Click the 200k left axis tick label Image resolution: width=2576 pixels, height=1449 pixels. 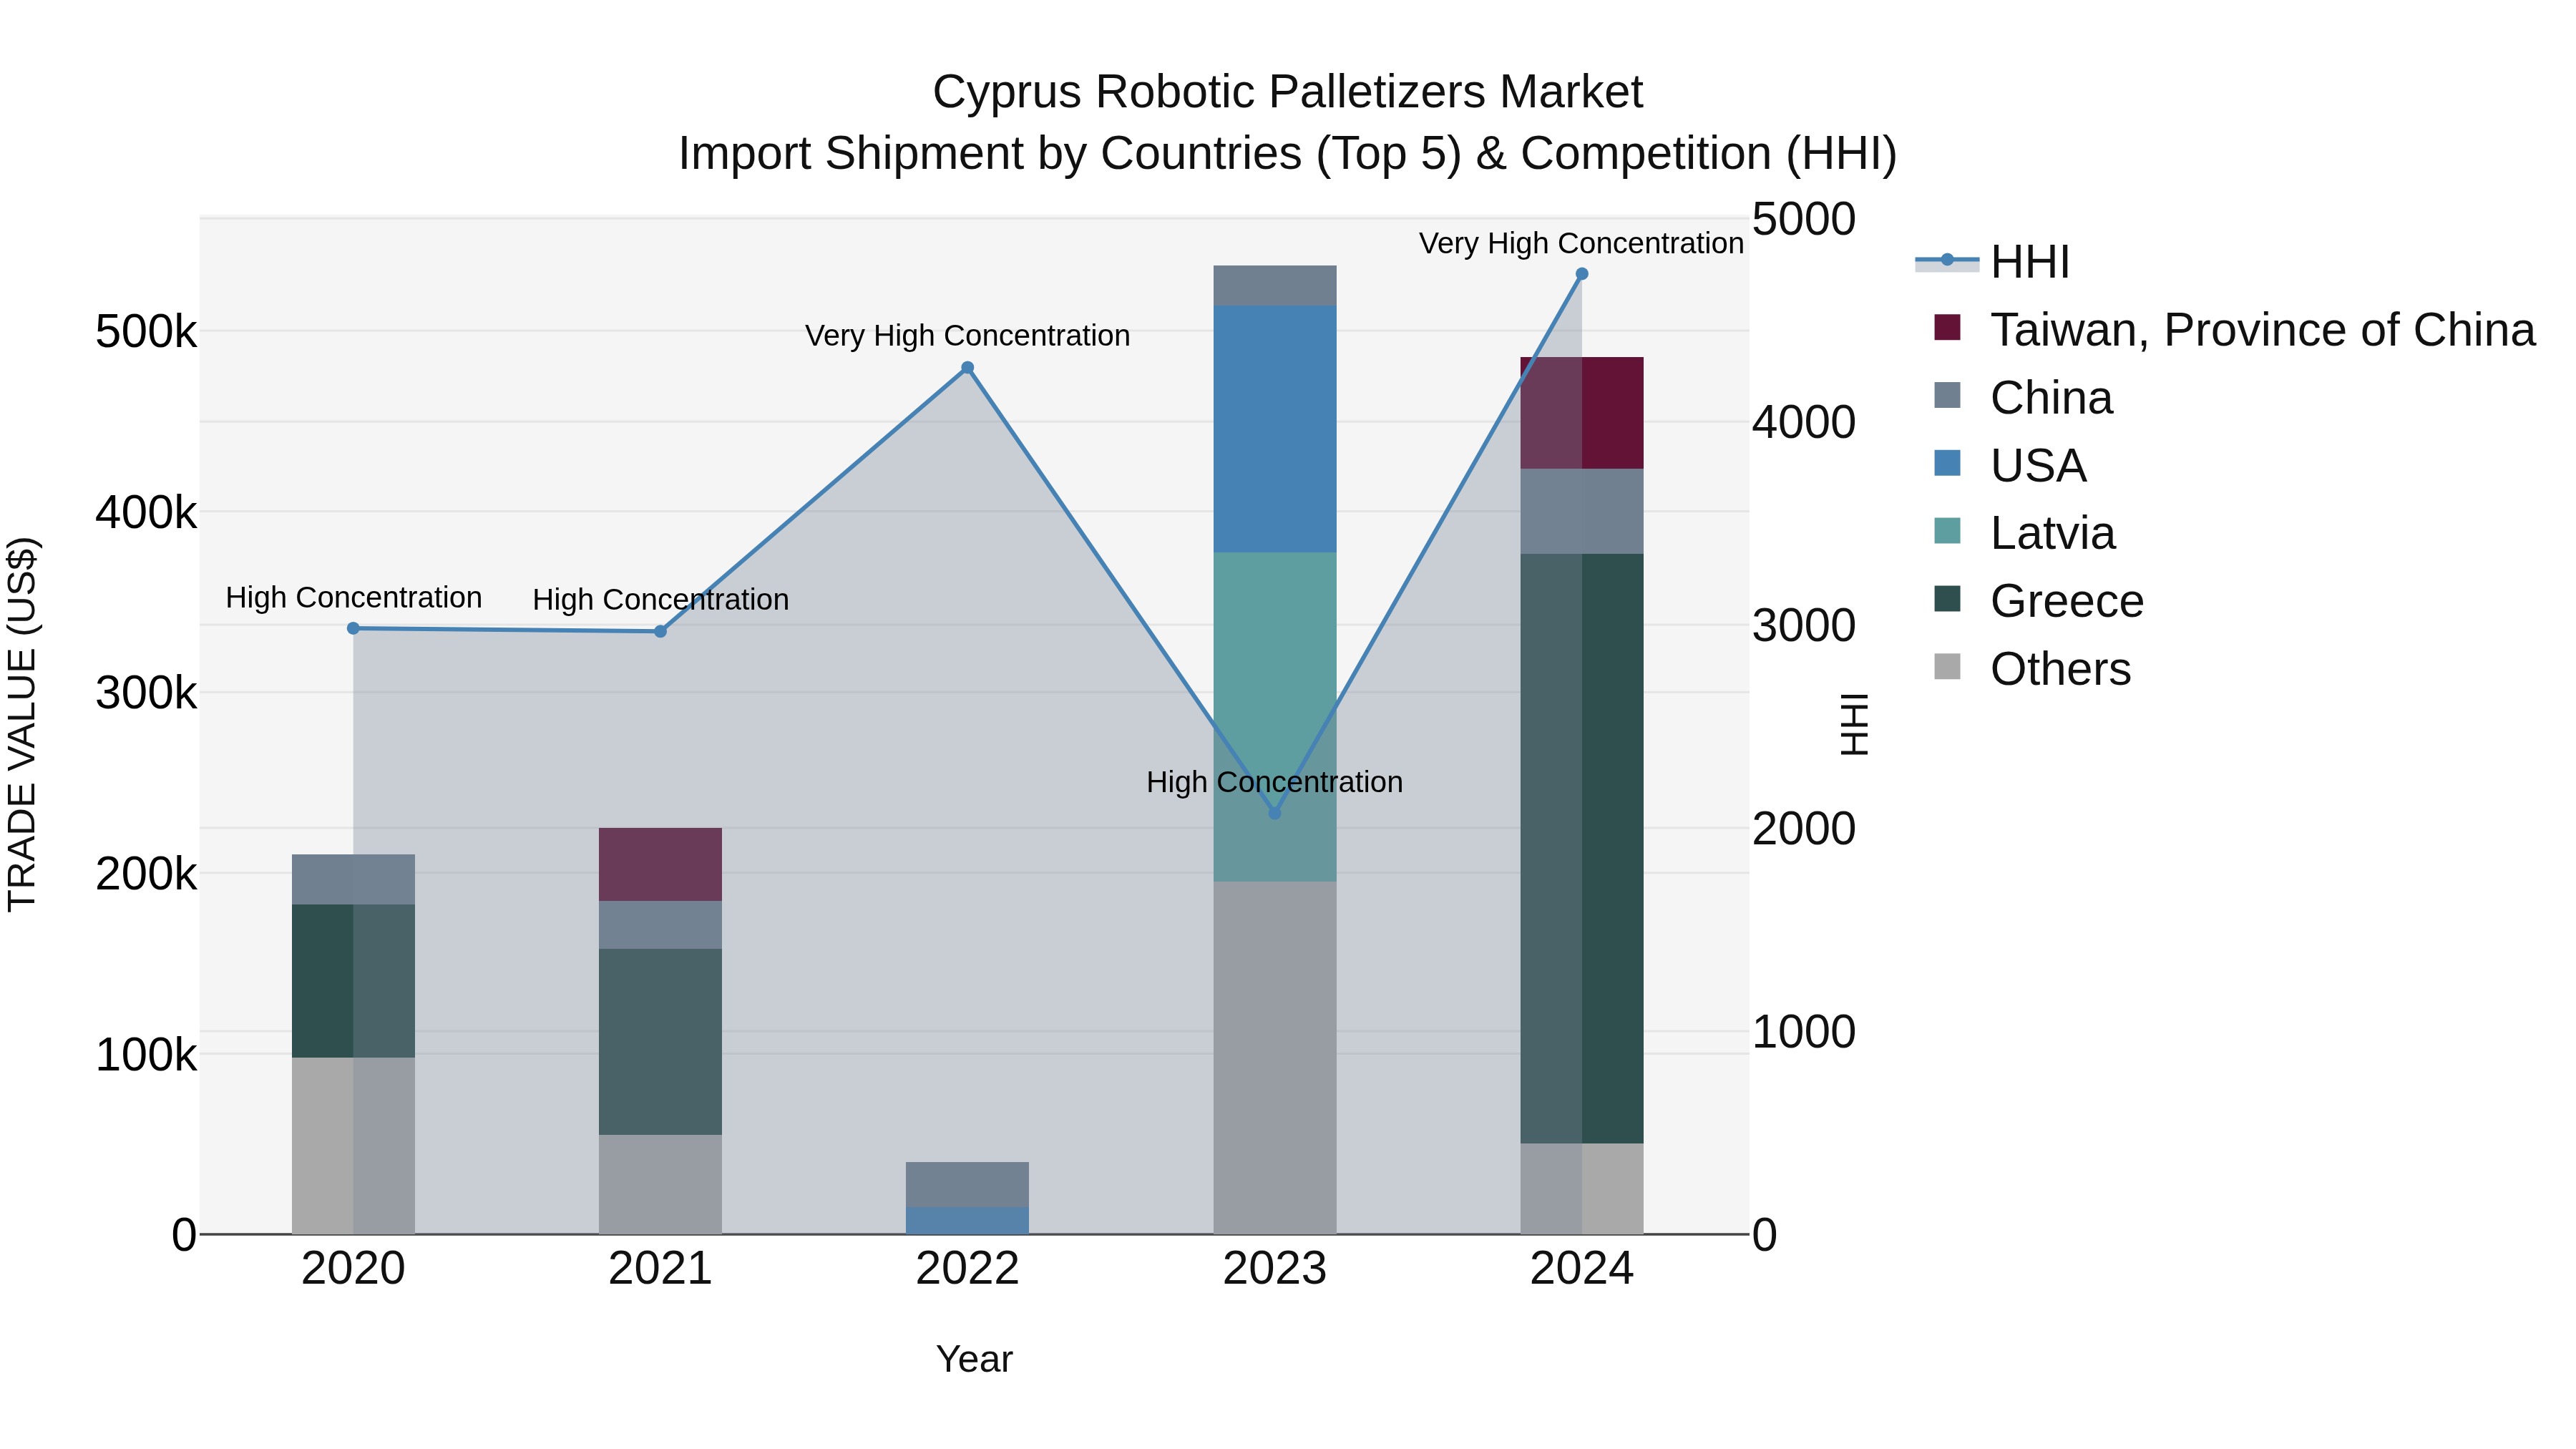(x=146, y=874)
